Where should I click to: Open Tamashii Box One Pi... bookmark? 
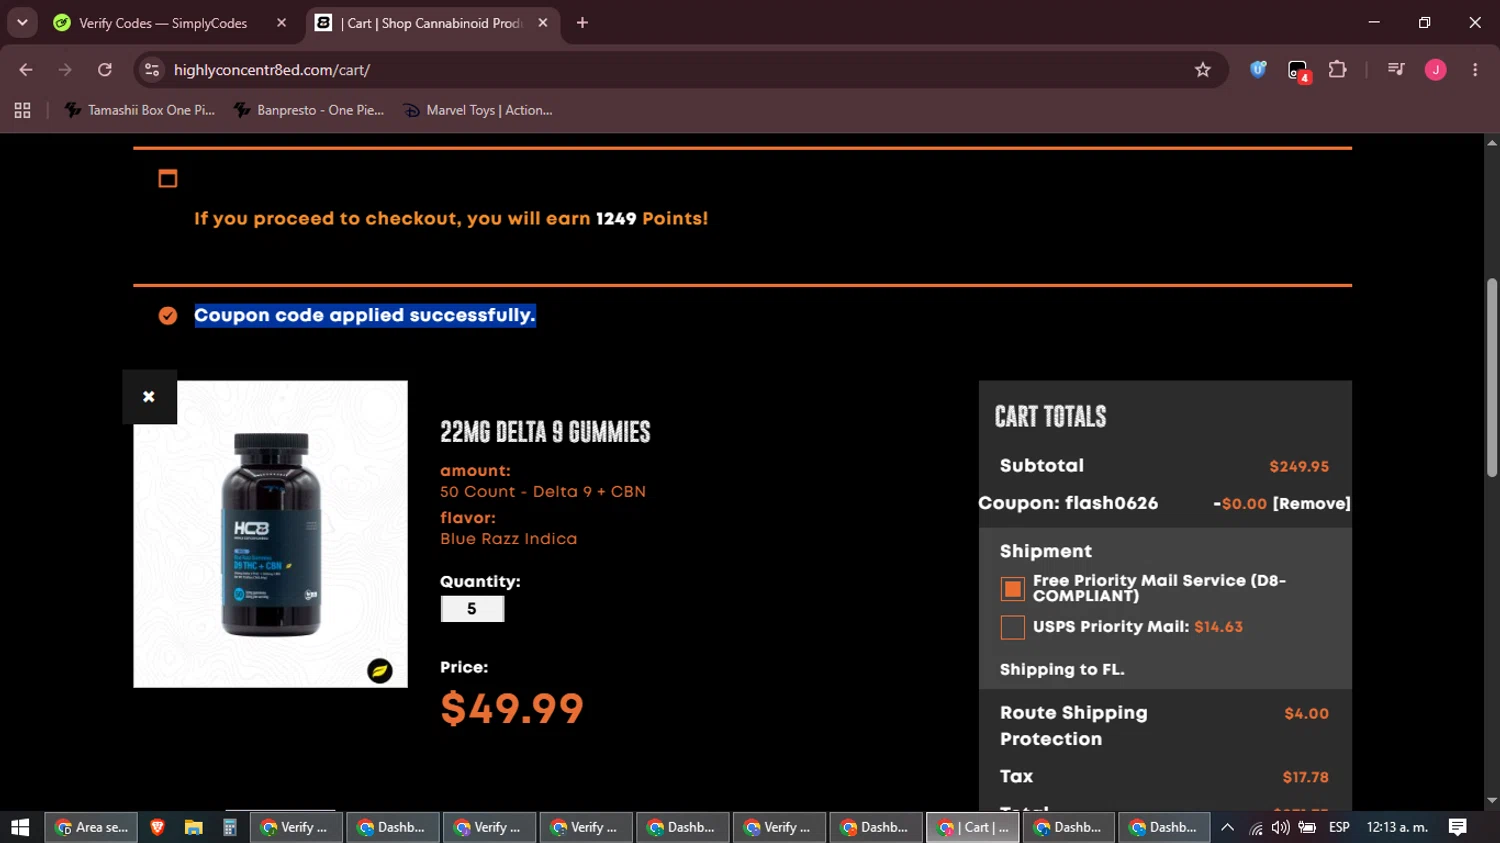pyautogui.click(x=140, y=110)
